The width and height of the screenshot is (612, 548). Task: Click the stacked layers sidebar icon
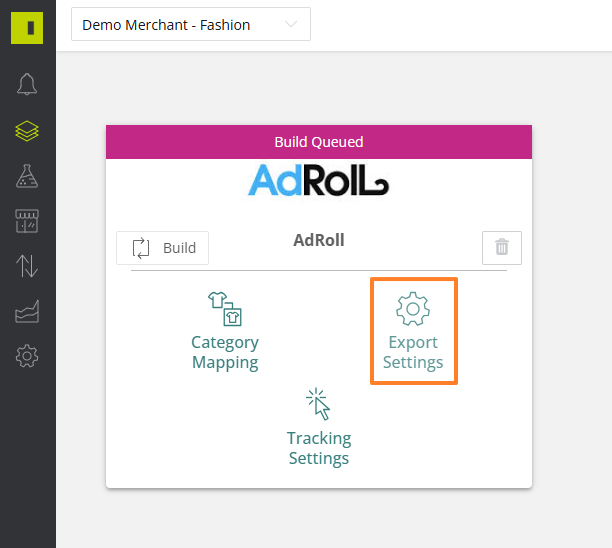click(x=27, y=131)
